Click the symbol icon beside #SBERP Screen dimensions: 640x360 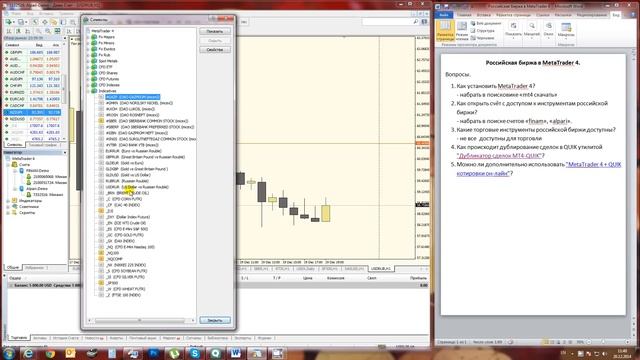(x=101, y=127)
